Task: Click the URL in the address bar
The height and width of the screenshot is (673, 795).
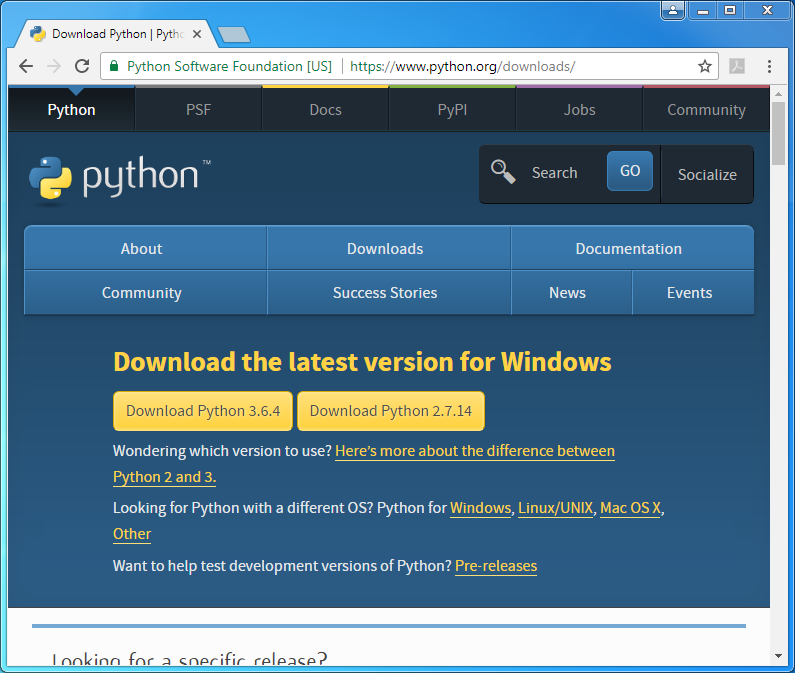Action: [462, 66]
